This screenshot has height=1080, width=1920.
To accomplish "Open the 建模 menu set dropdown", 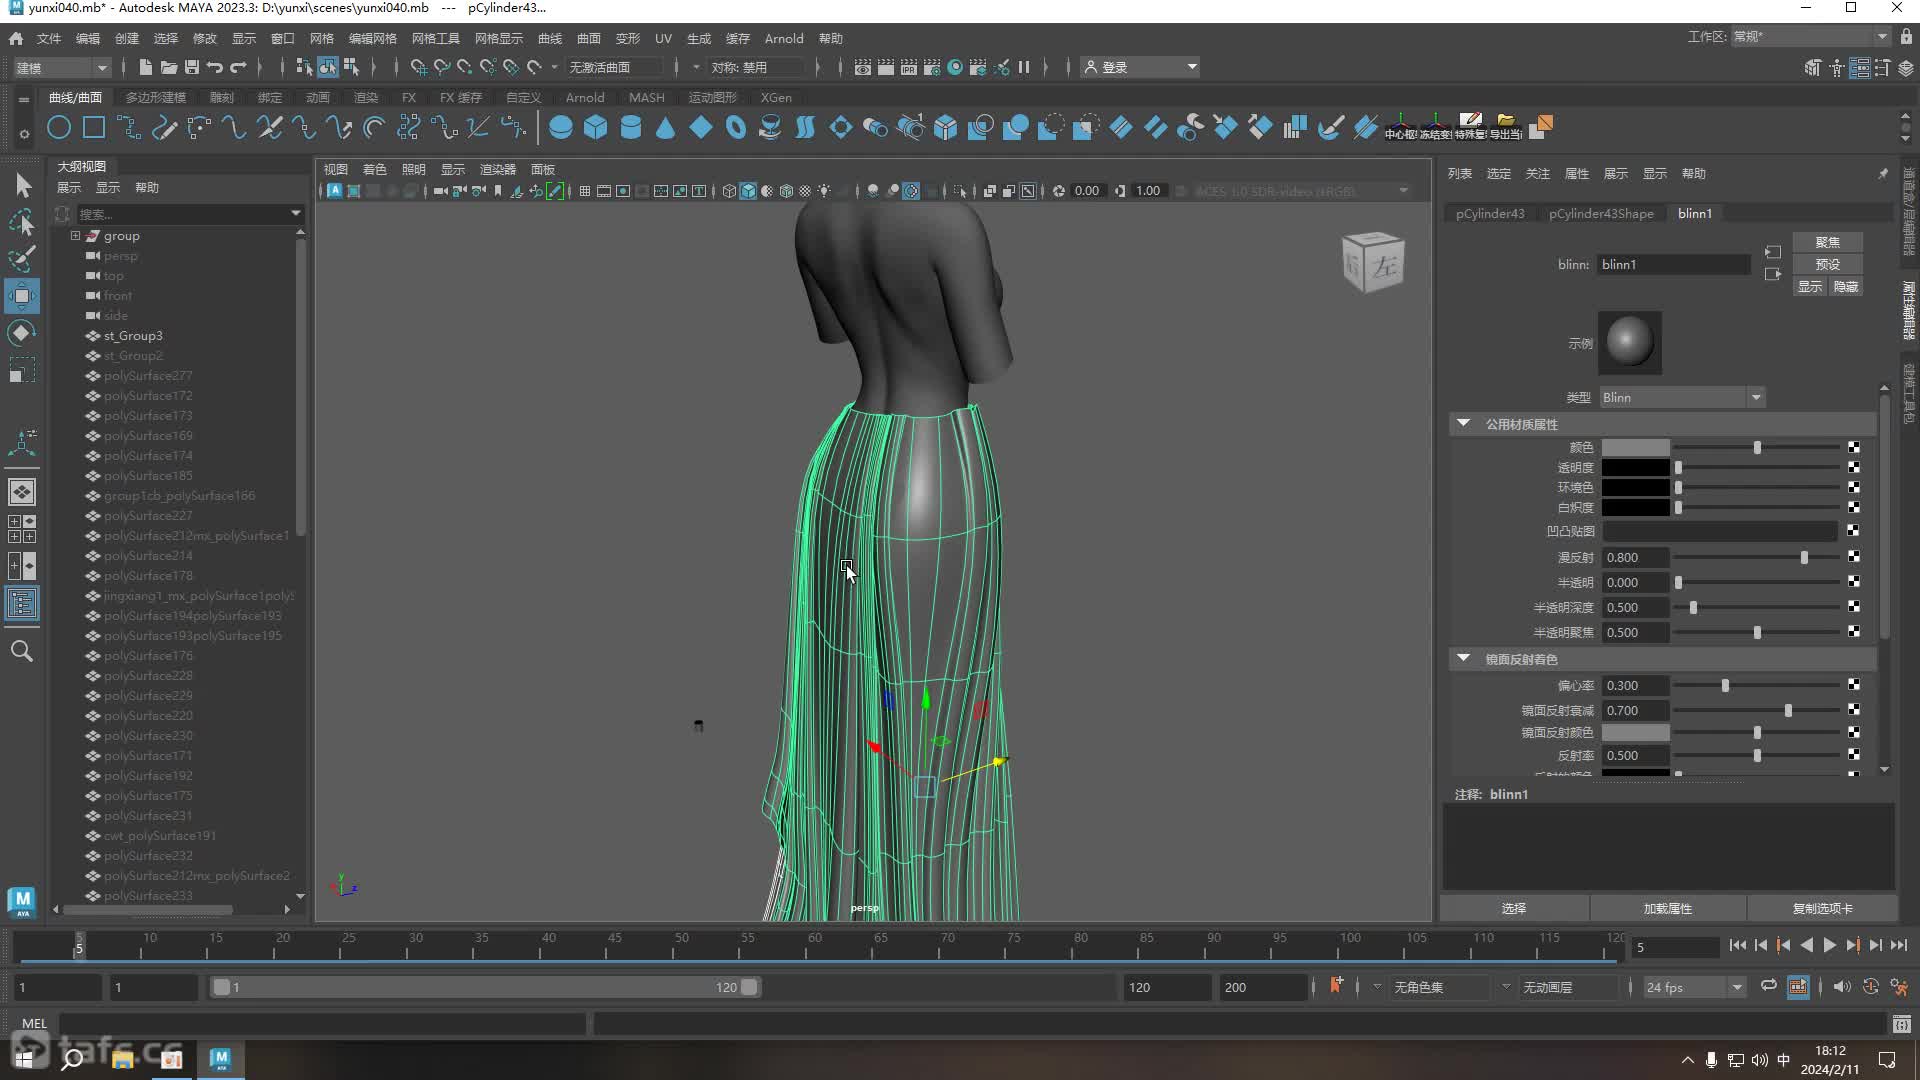I will [62, 67].
